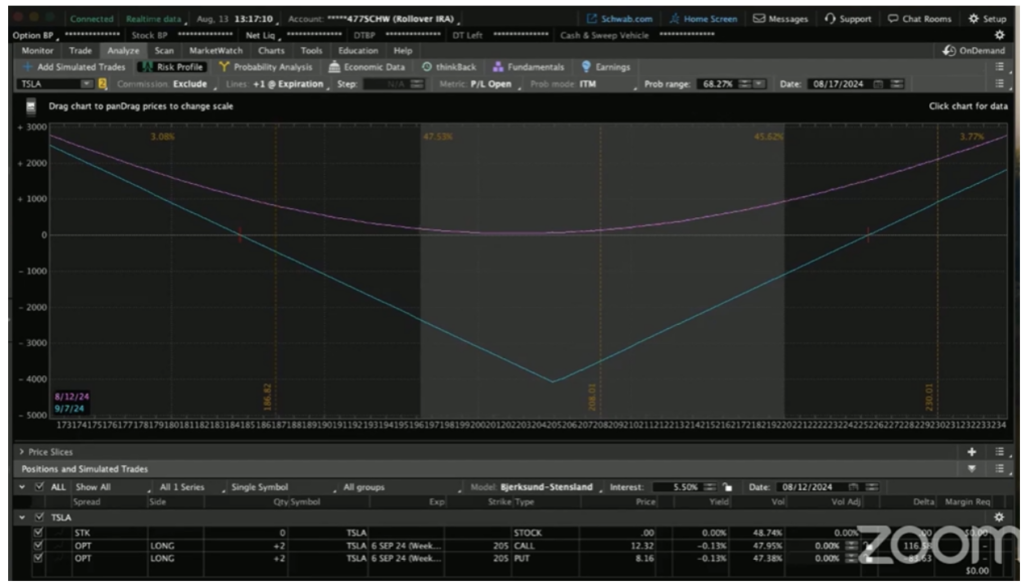
Task: Click the risk profile Date field 08/17/2024
Action: tap(839, 84)
